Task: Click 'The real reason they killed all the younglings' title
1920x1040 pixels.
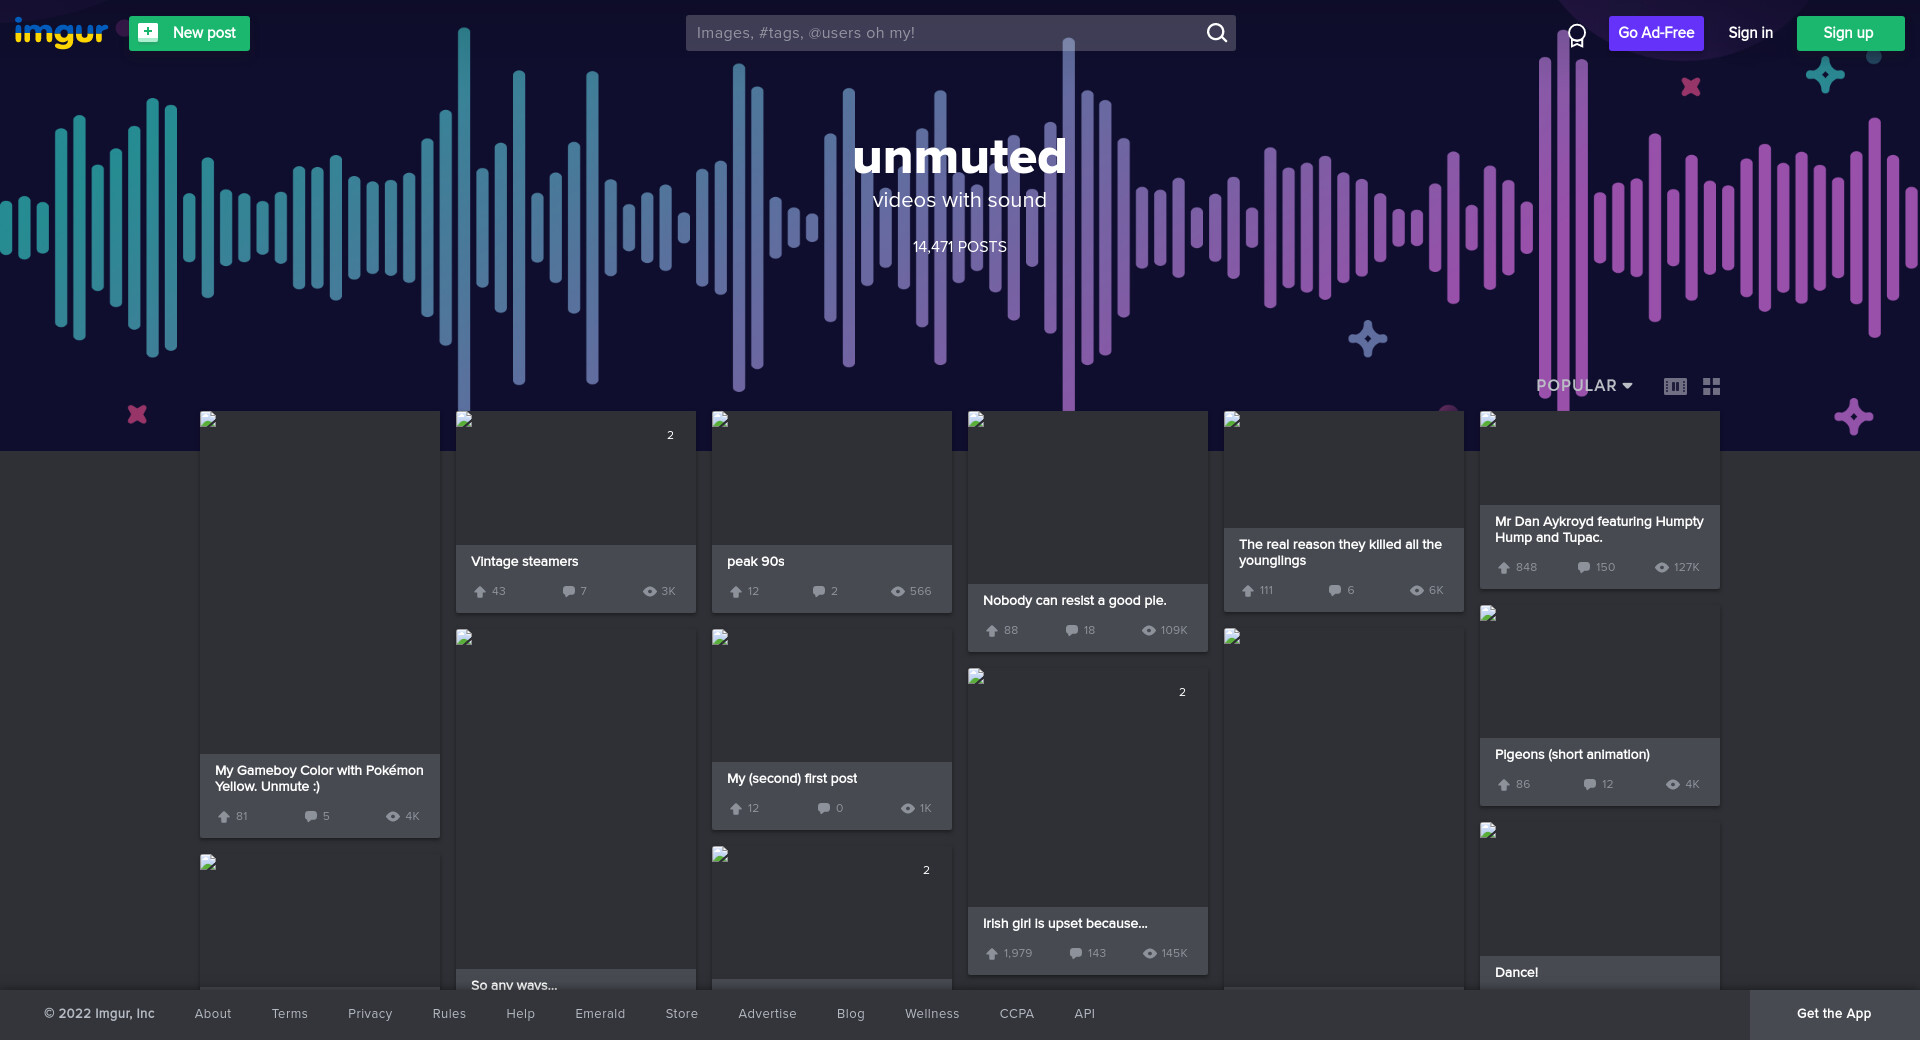Action: tap(1340, 553)
